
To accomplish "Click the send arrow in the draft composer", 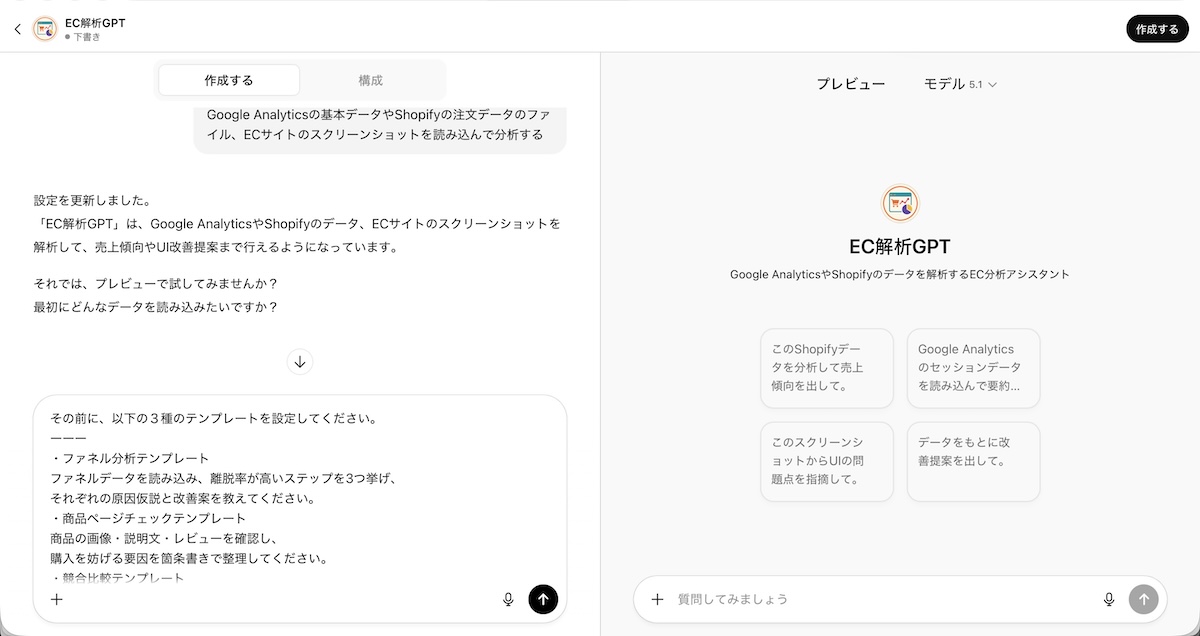I will (x=543, y=599).
